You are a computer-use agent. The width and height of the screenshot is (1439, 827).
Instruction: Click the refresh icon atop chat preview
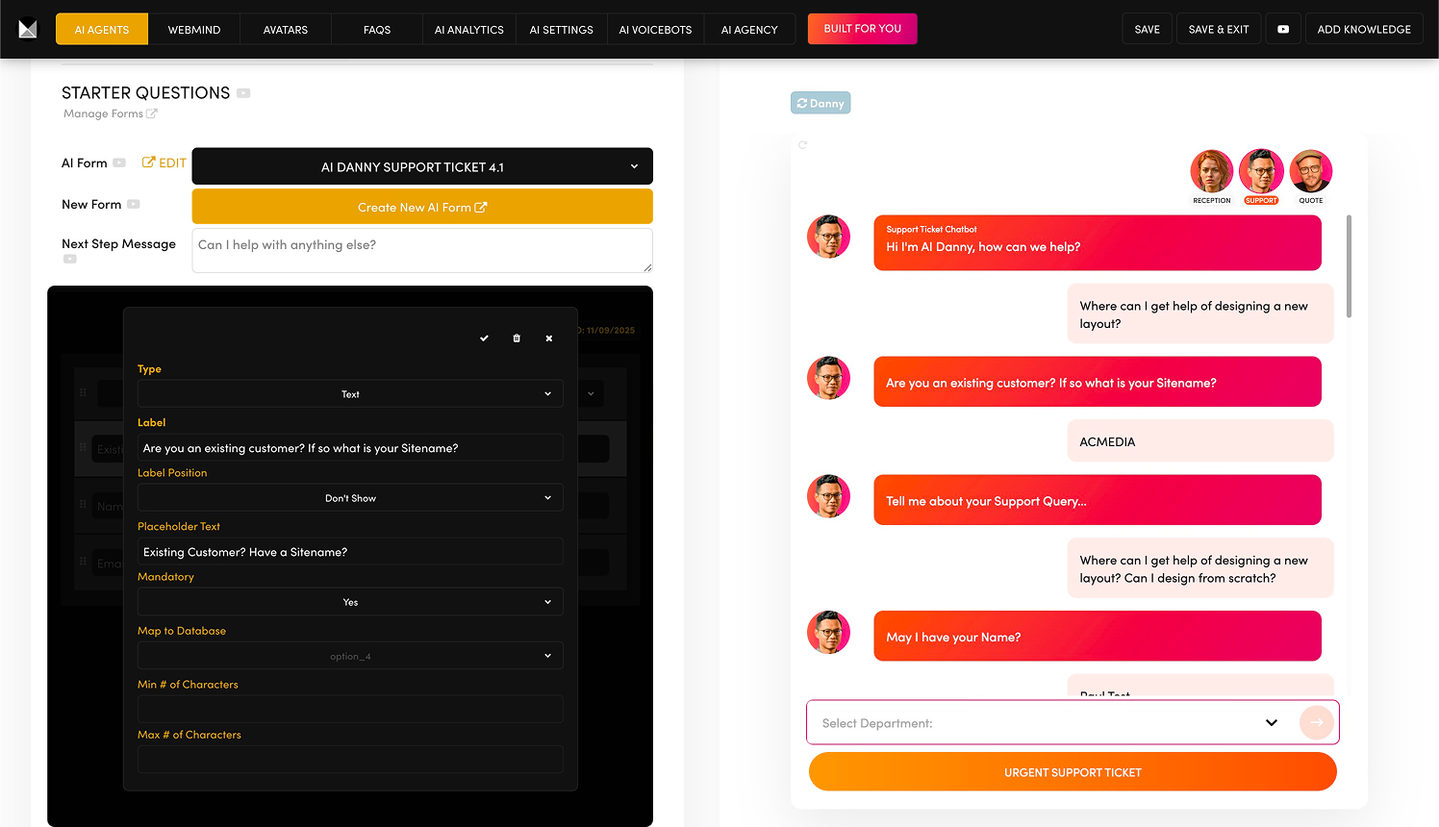(802, 145)
